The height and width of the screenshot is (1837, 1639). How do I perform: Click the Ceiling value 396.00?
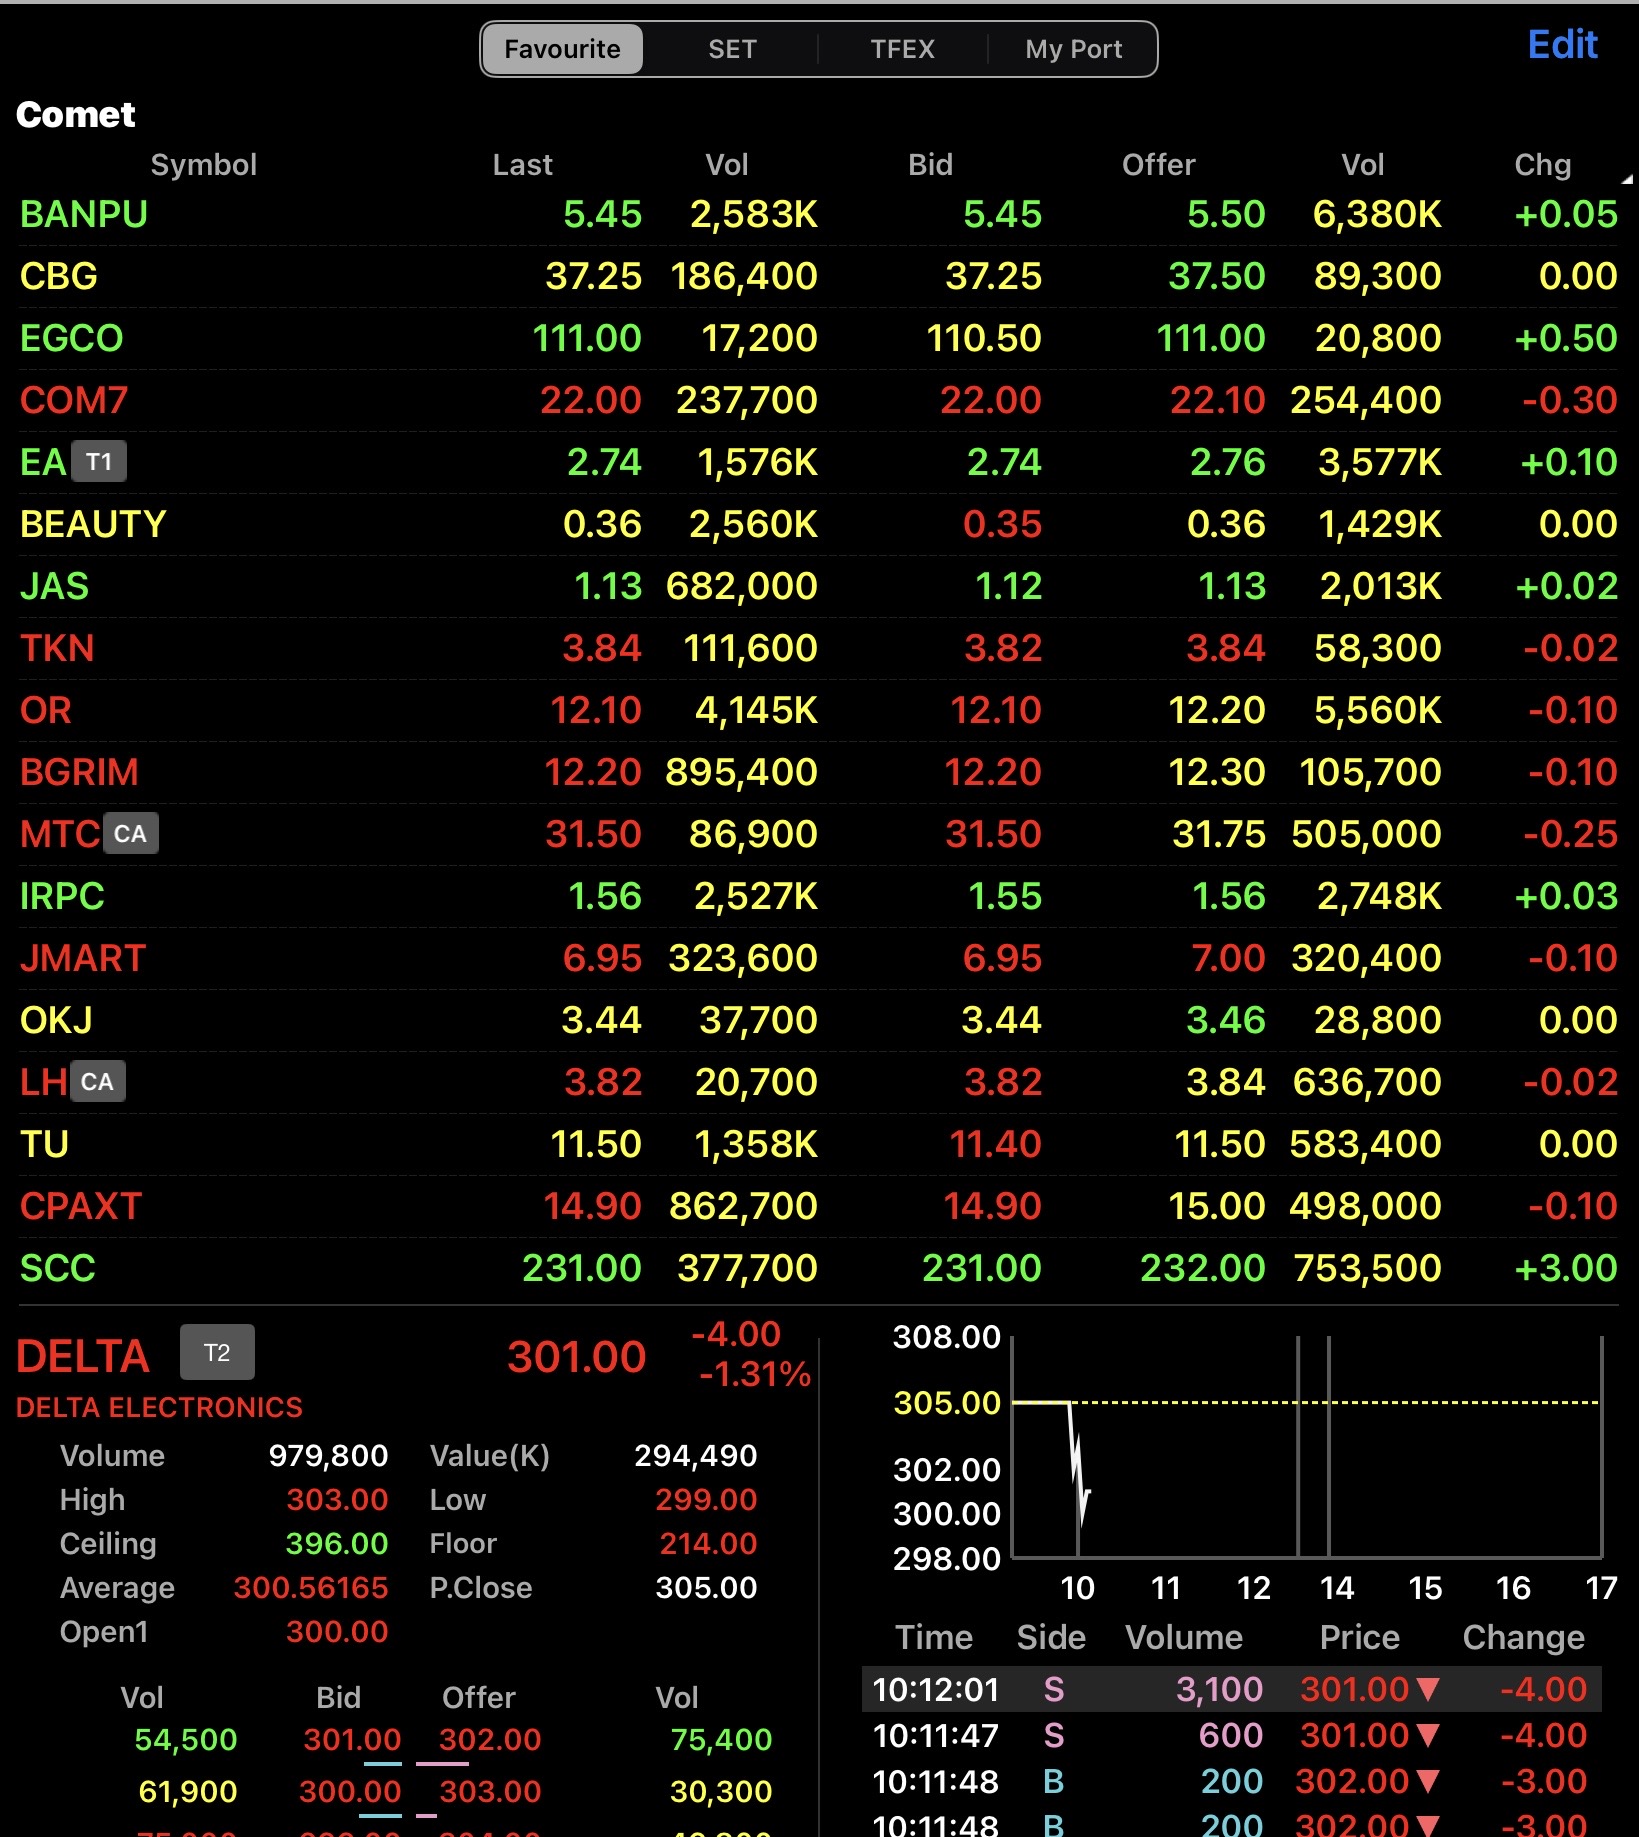[x=337, y=1543]
